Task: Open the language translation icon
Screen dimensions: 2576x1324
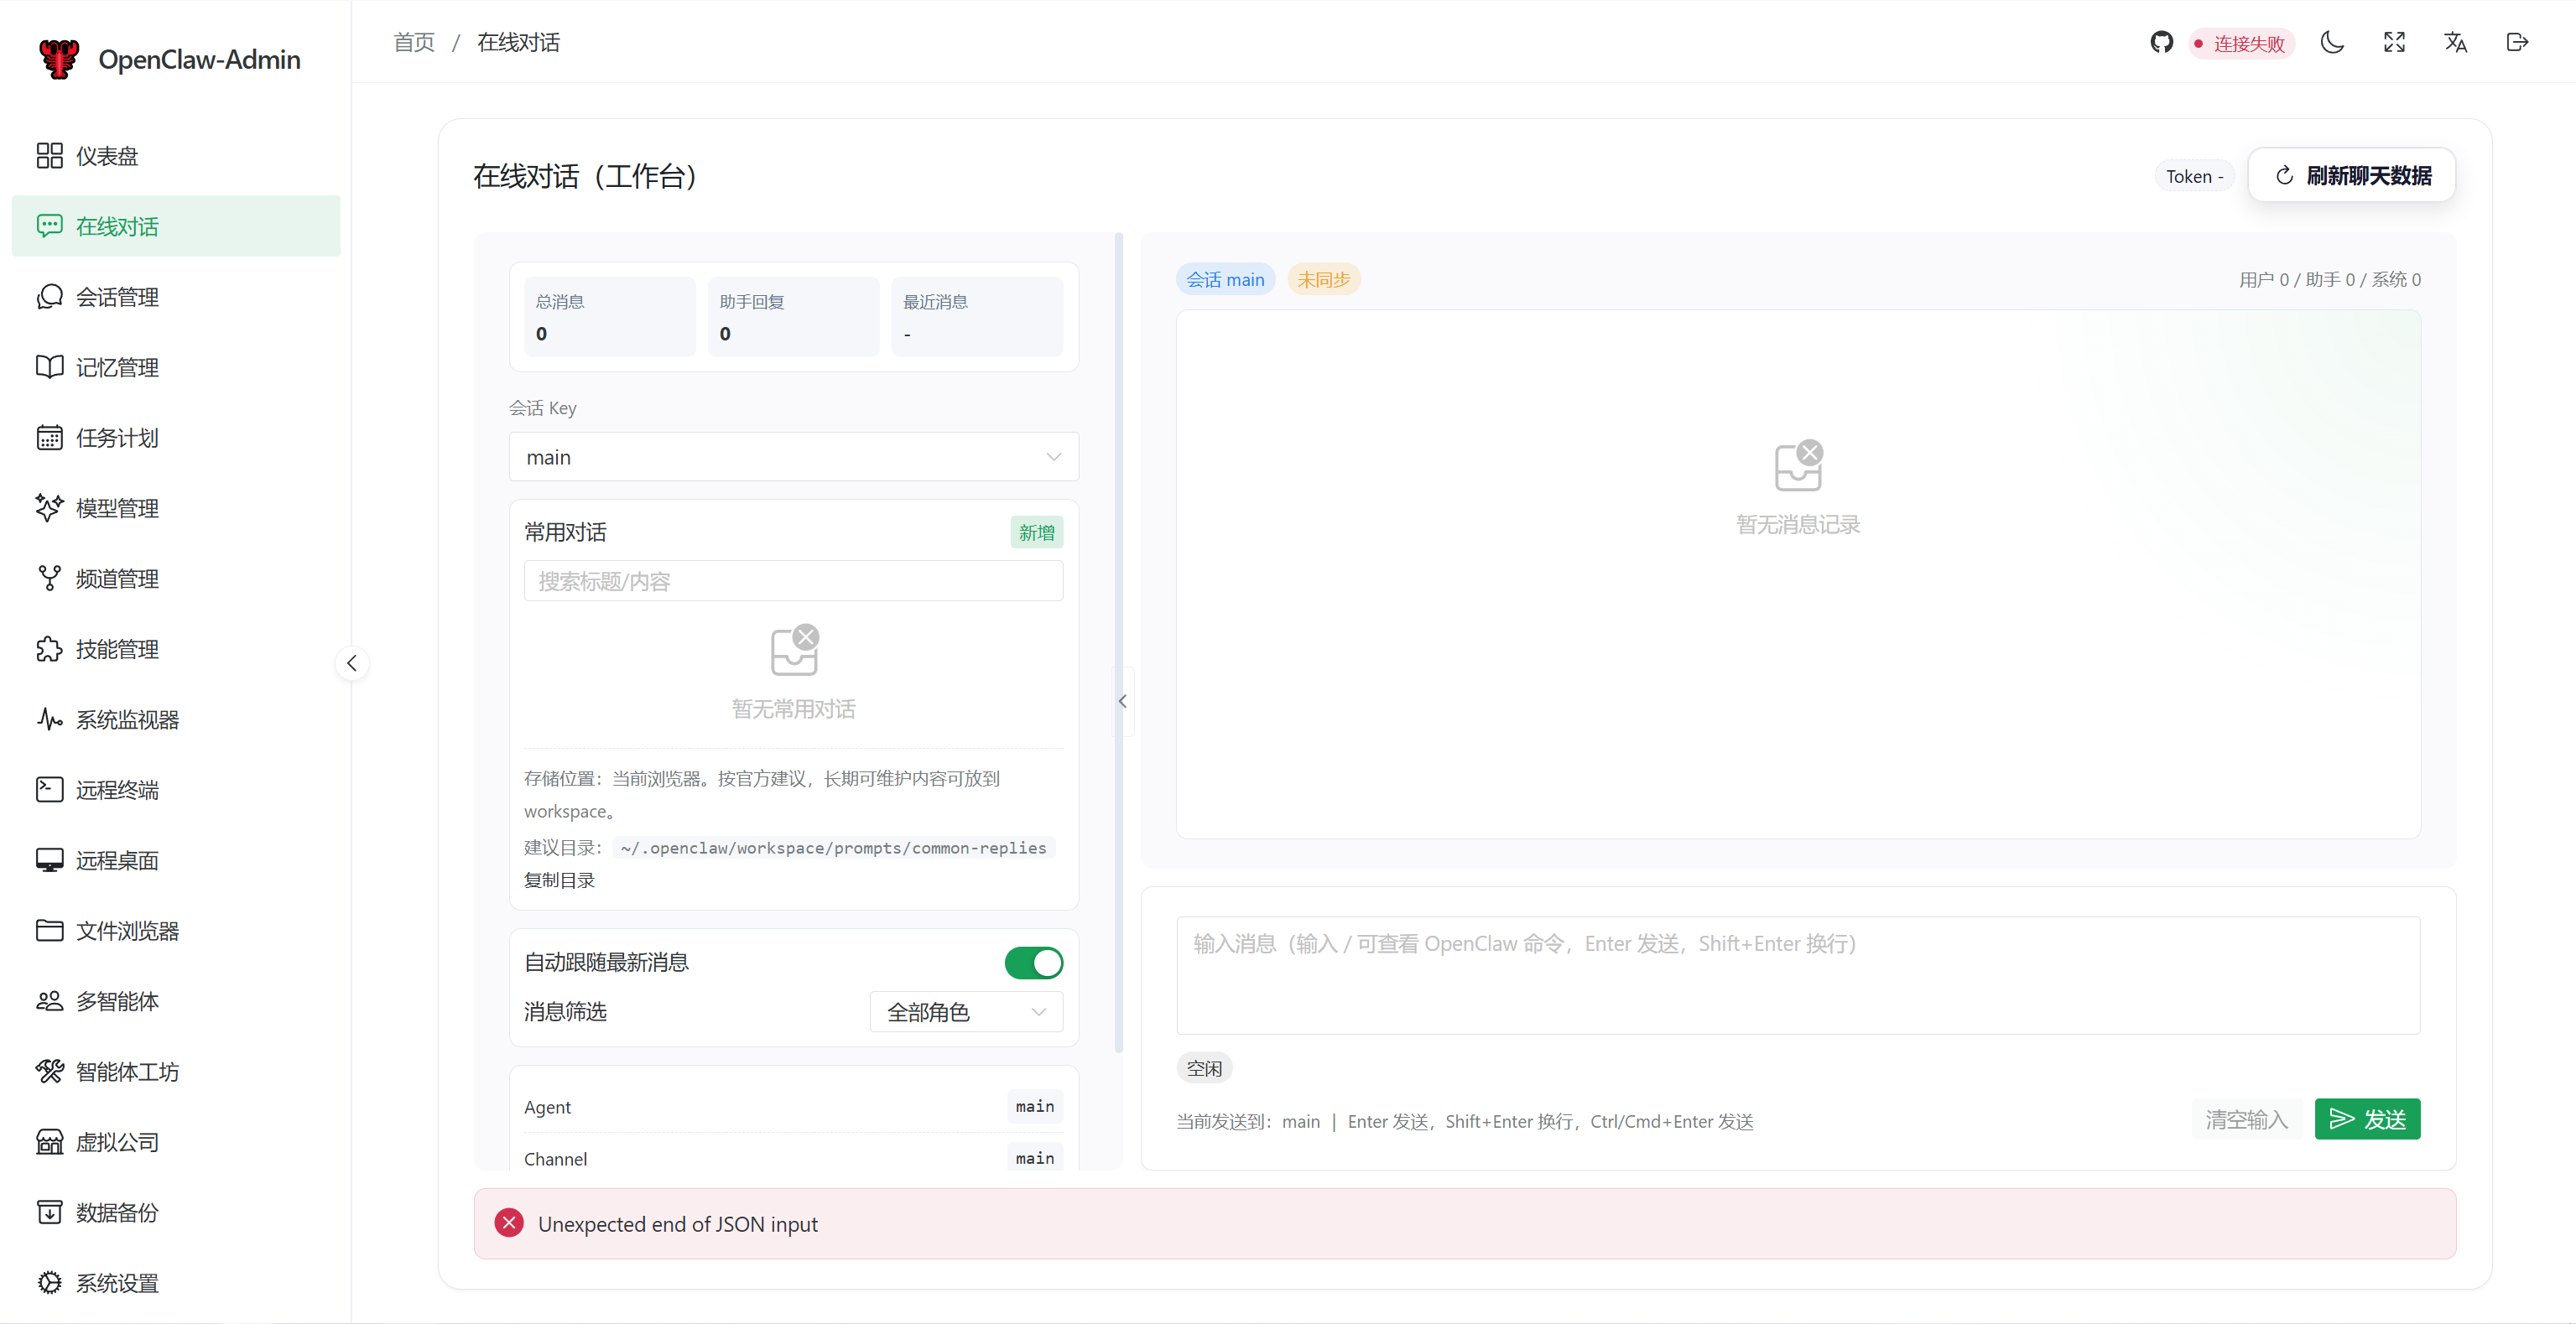Action: (2455, 42)
